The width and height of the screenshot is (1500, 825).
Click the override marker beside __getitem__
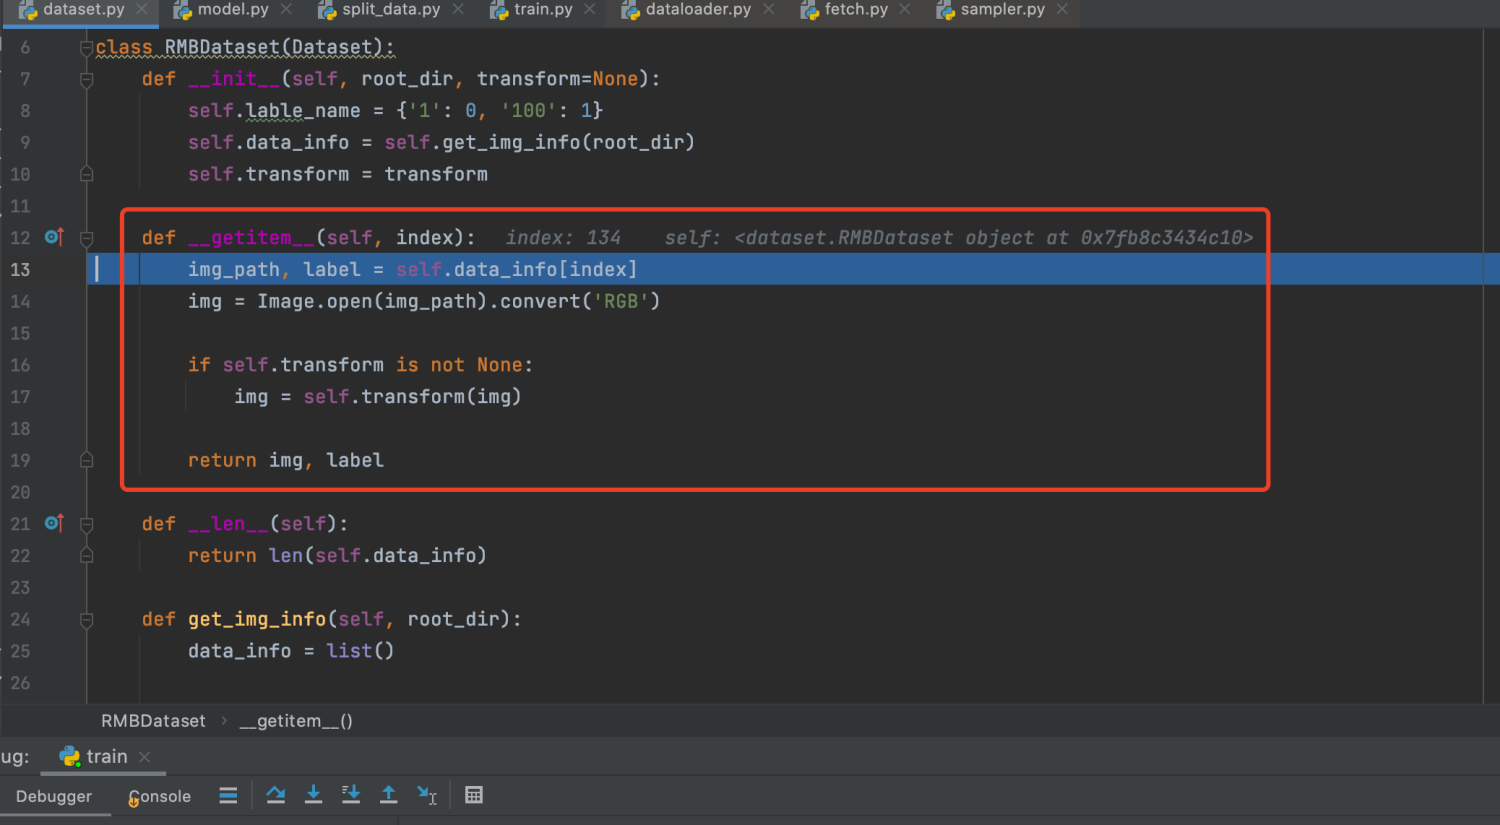[x=55, y=237]
